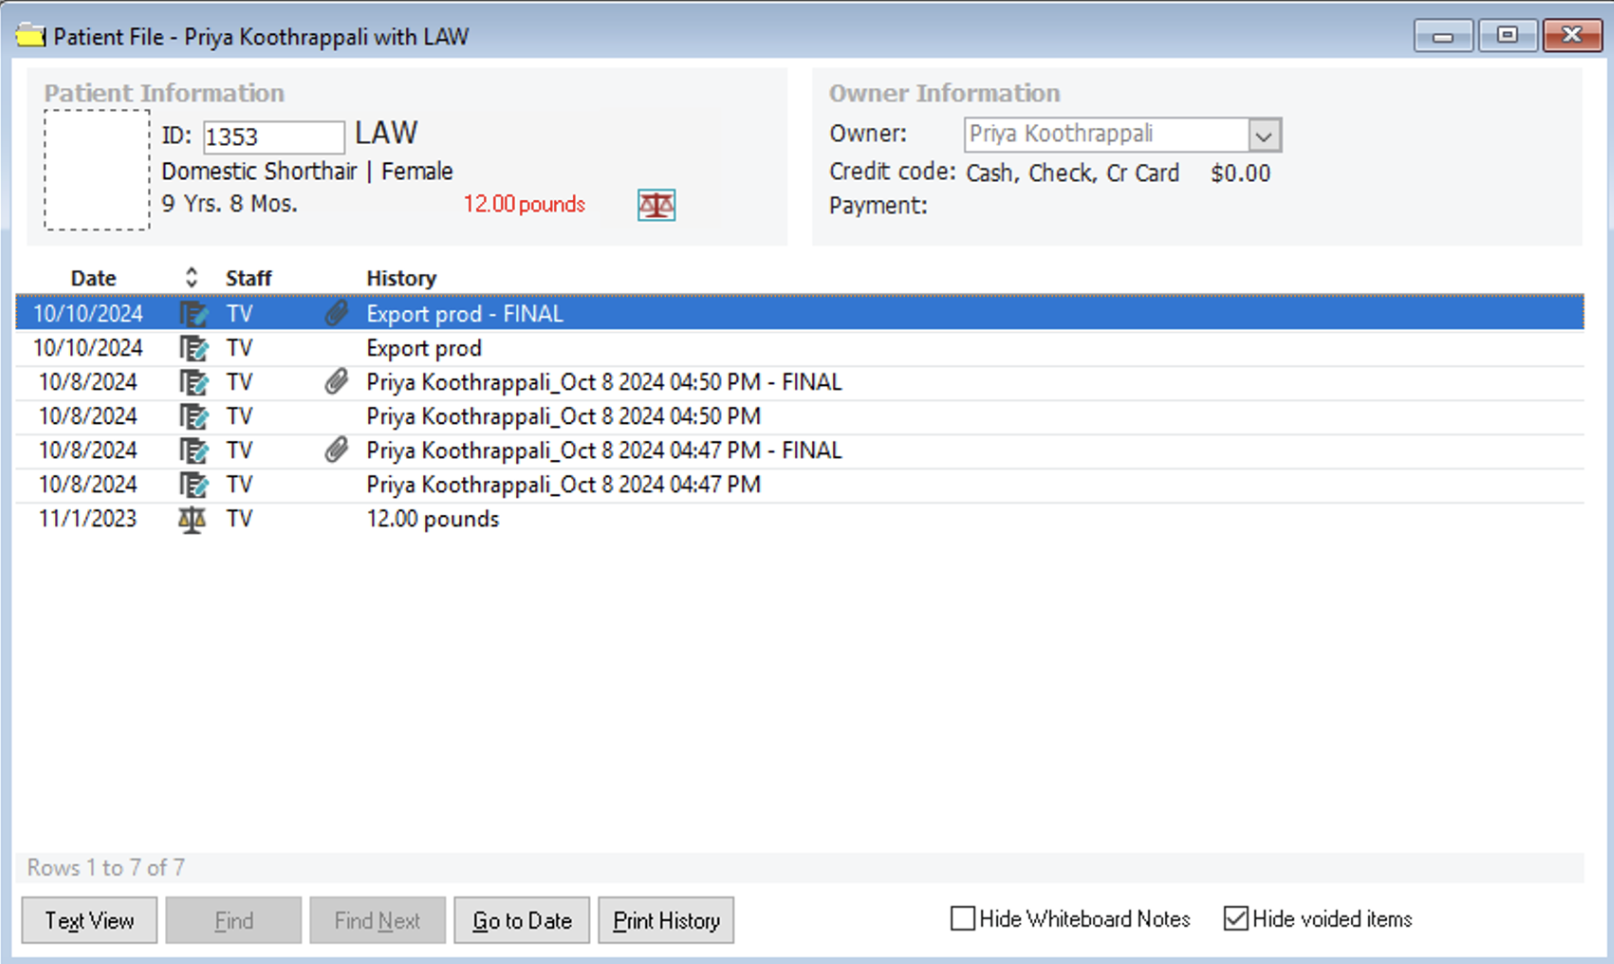Switch to Text View
This screenshot has height=964, width=1614.
(89, 920)
